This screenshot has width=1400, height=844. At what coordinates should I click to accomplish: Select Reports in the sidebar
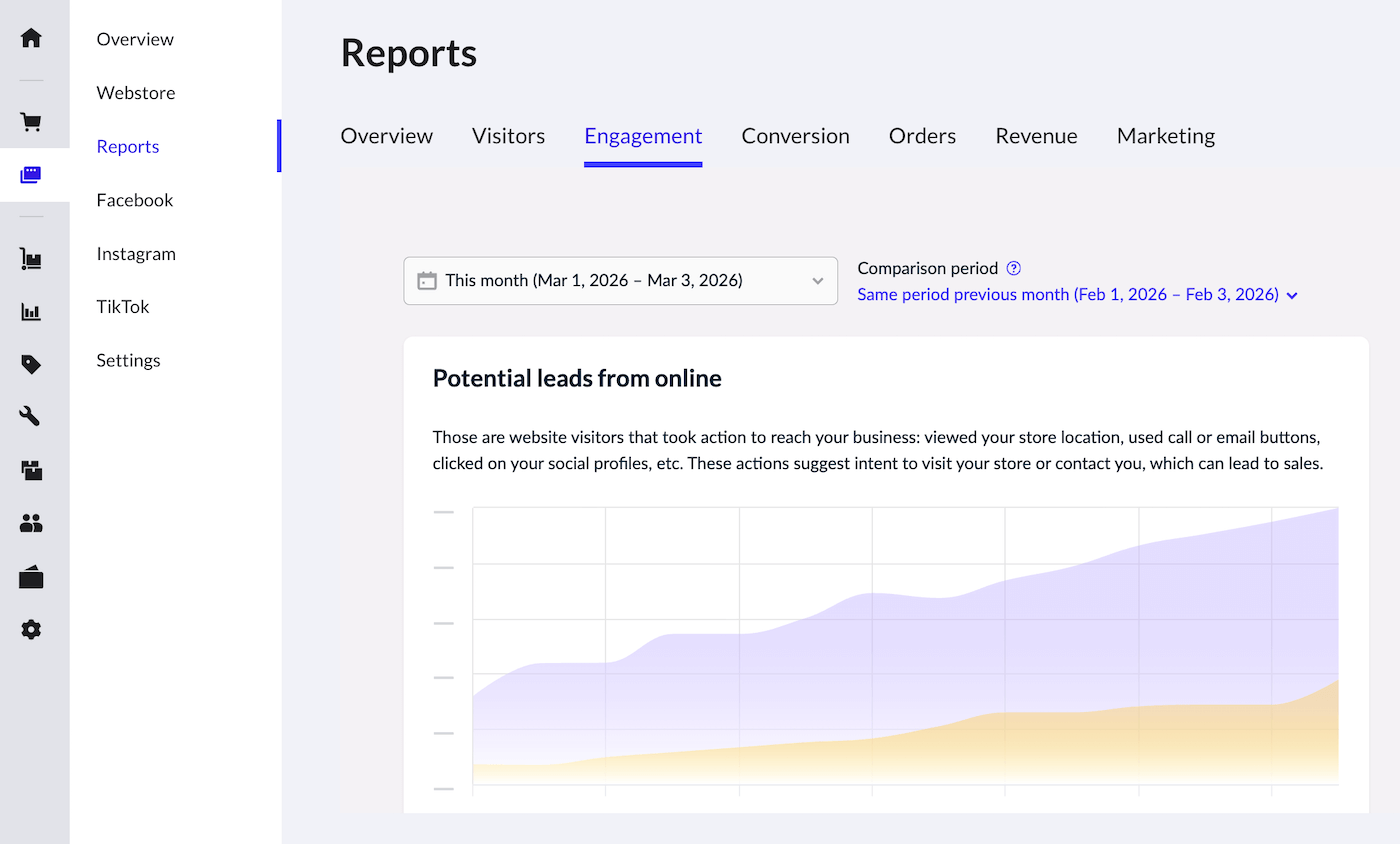pyautogui.click(x=128, y=146)
